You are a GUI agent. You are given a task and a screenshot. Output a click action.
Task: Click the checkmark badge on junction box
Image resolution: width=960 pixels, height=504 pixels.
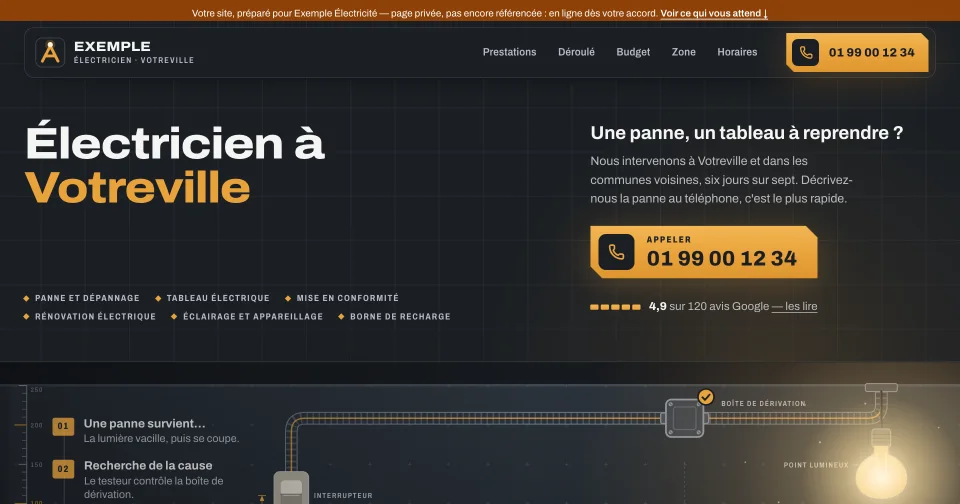point(706,397)
